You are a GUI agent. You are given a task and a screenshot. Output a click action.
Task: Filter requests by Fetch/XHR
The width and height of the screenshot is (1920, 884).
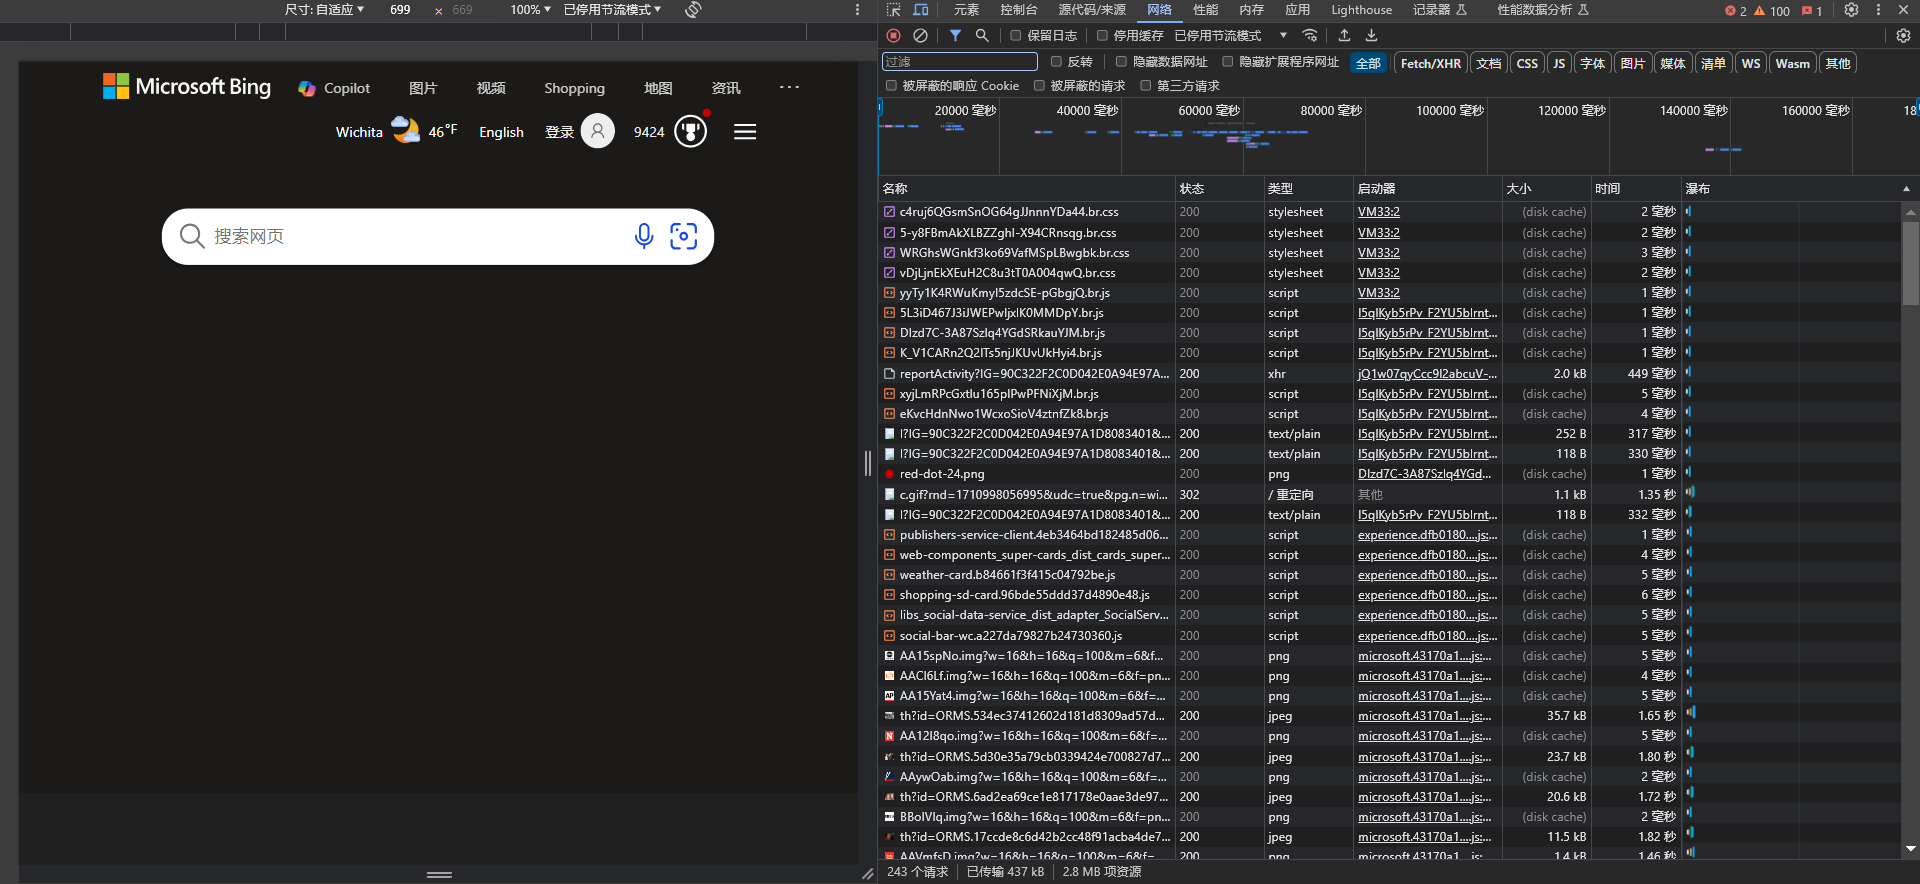[1430, 63]
